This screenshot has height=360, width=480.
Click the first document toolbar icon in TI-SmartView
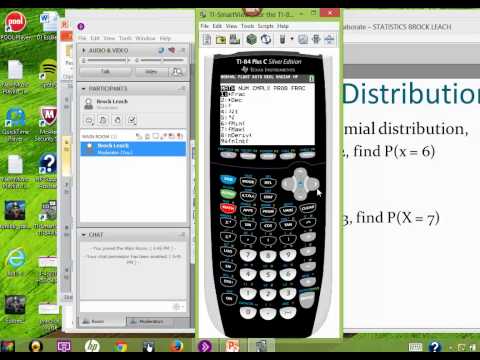(207, 40)
